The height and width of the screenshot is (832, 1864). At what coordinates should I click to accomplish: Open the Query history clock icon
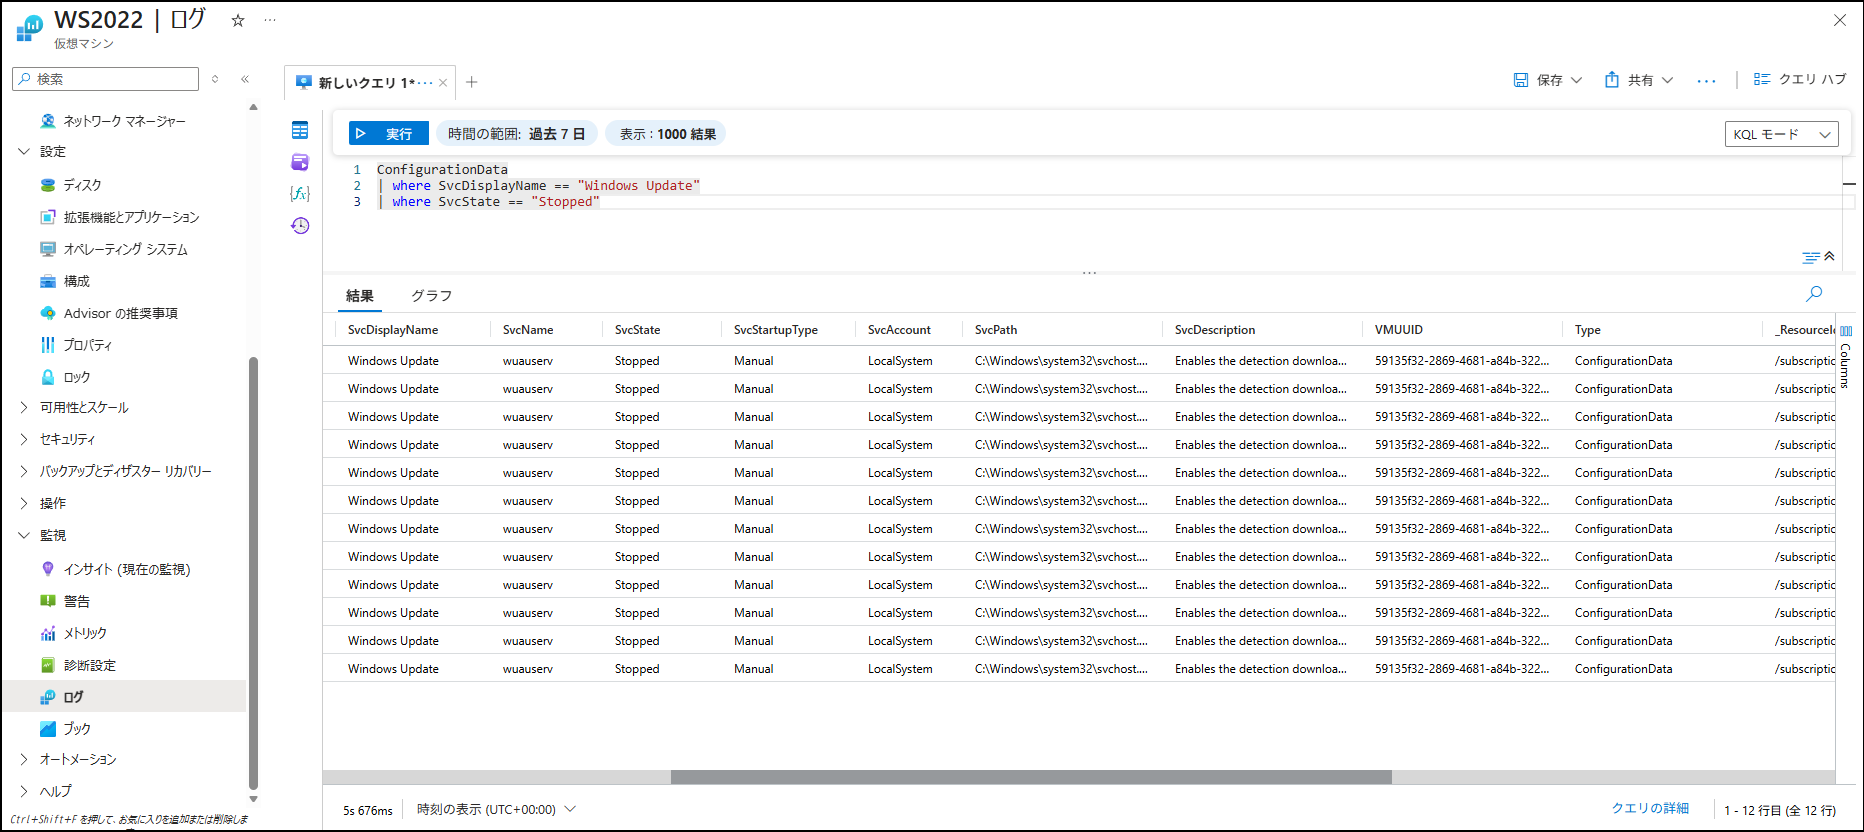tap(300, 226)
